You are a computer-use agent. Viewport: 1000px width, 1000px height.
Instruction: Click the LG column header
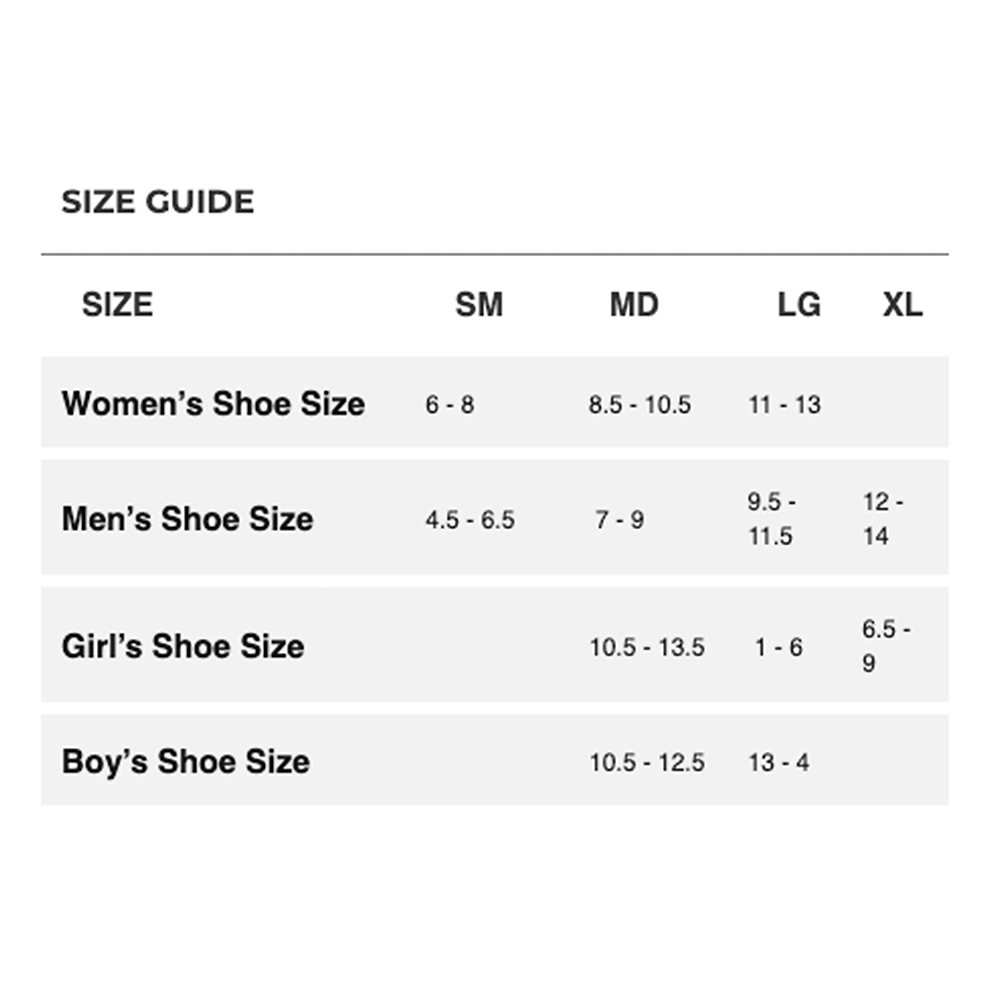(799, 304)
